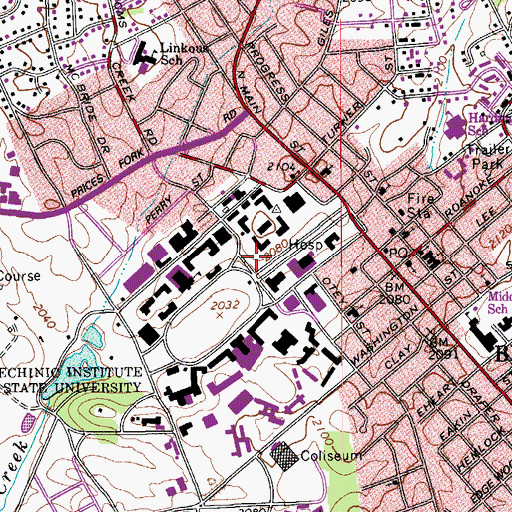512x512 pixels.
Task: Click the PO label
Action: coord(397,253)
